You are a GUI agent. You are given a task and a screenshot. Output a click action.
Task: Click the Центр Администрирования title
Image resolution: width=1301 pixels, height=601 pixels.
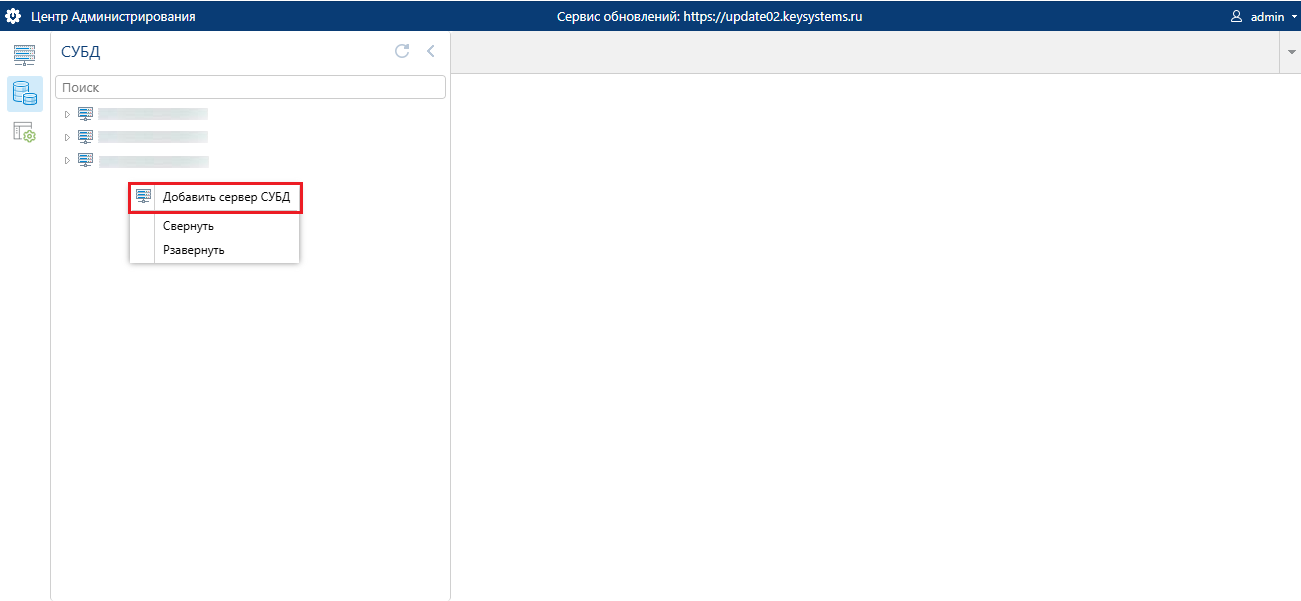coord(114,17)
